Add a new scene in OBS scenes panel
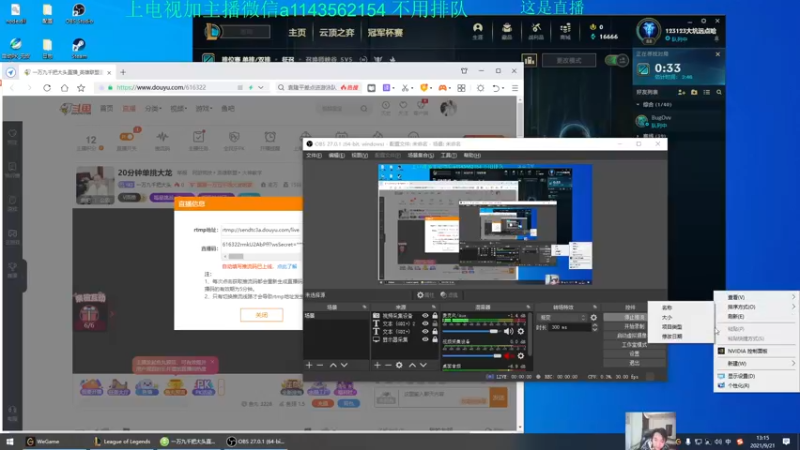The image size is (800, 450). pos(309,365)
